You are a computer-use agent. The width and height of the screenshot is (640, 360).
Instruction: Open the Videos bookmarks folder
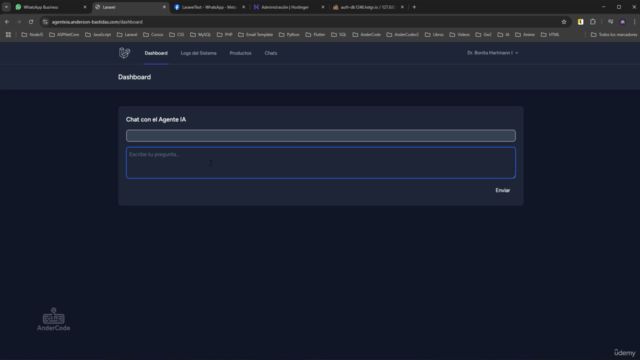coord(460,35)
